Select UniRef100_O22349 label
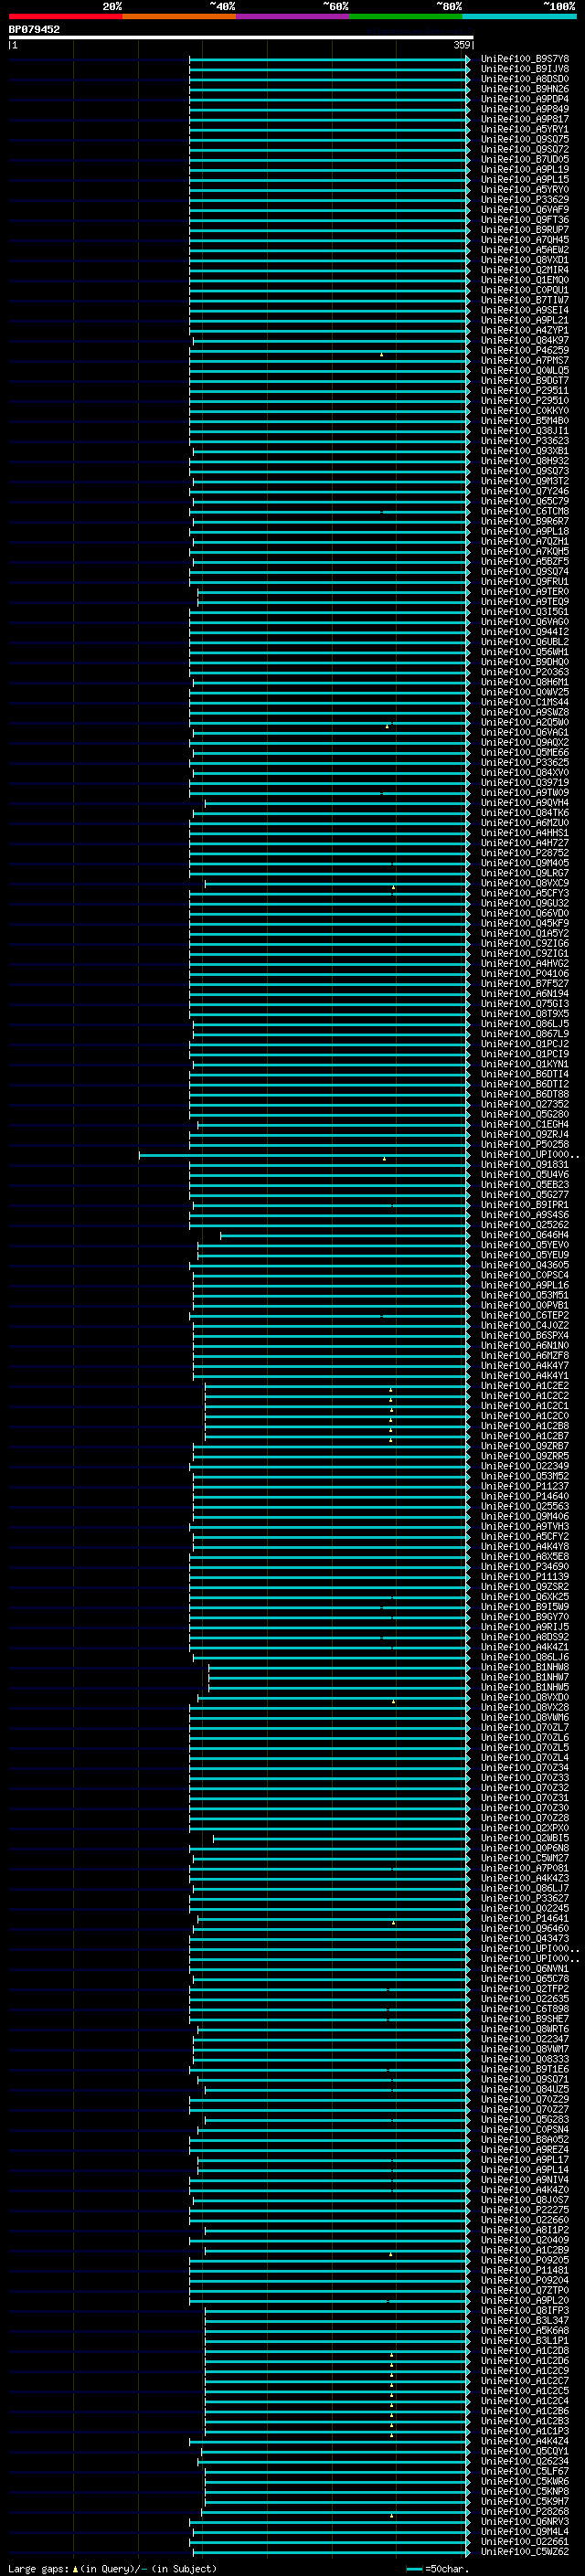Viewport: 585px width, 2576px height. pos(525,1466)
